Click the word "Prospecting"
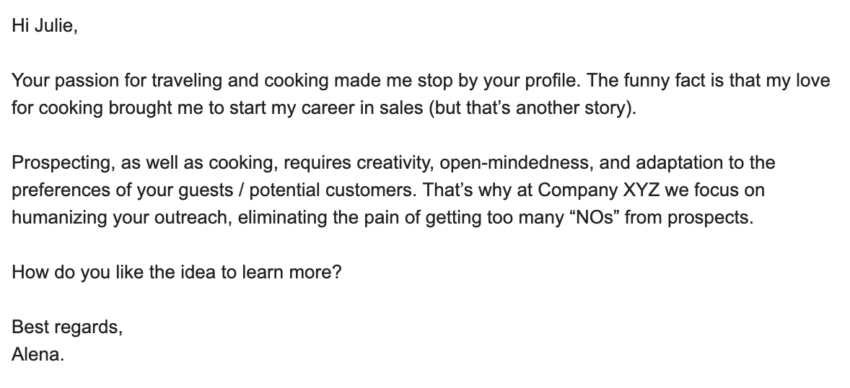The image size is (850, 388). click(63, 163)
